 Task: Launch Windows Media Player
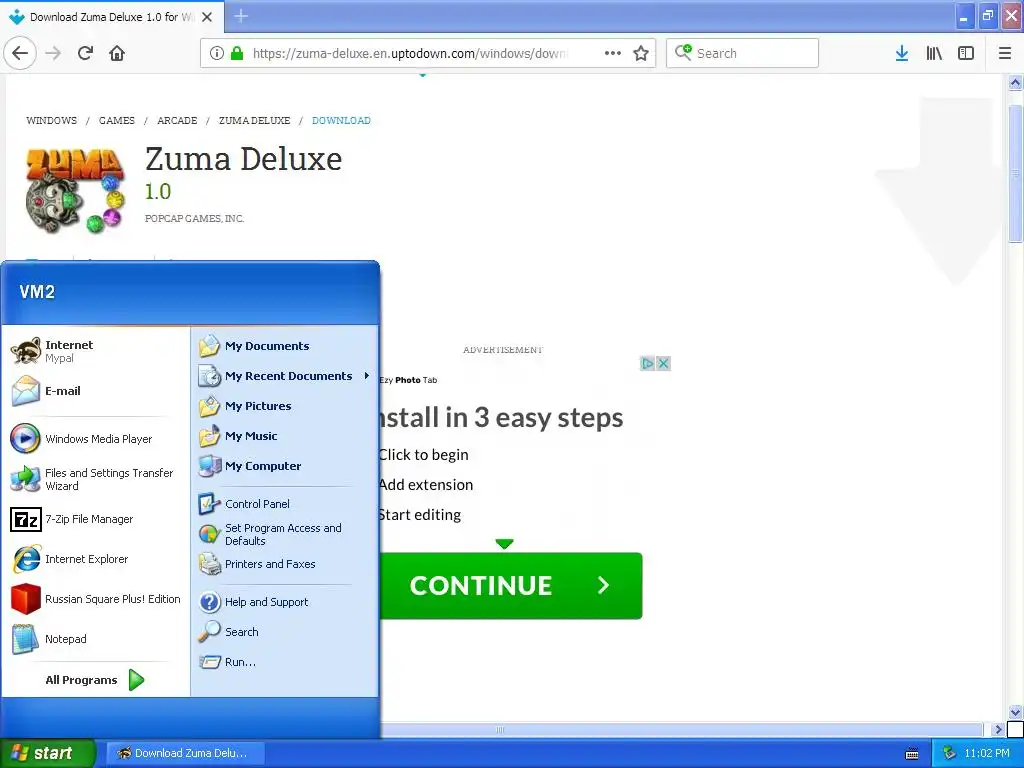tap(95, 439)
